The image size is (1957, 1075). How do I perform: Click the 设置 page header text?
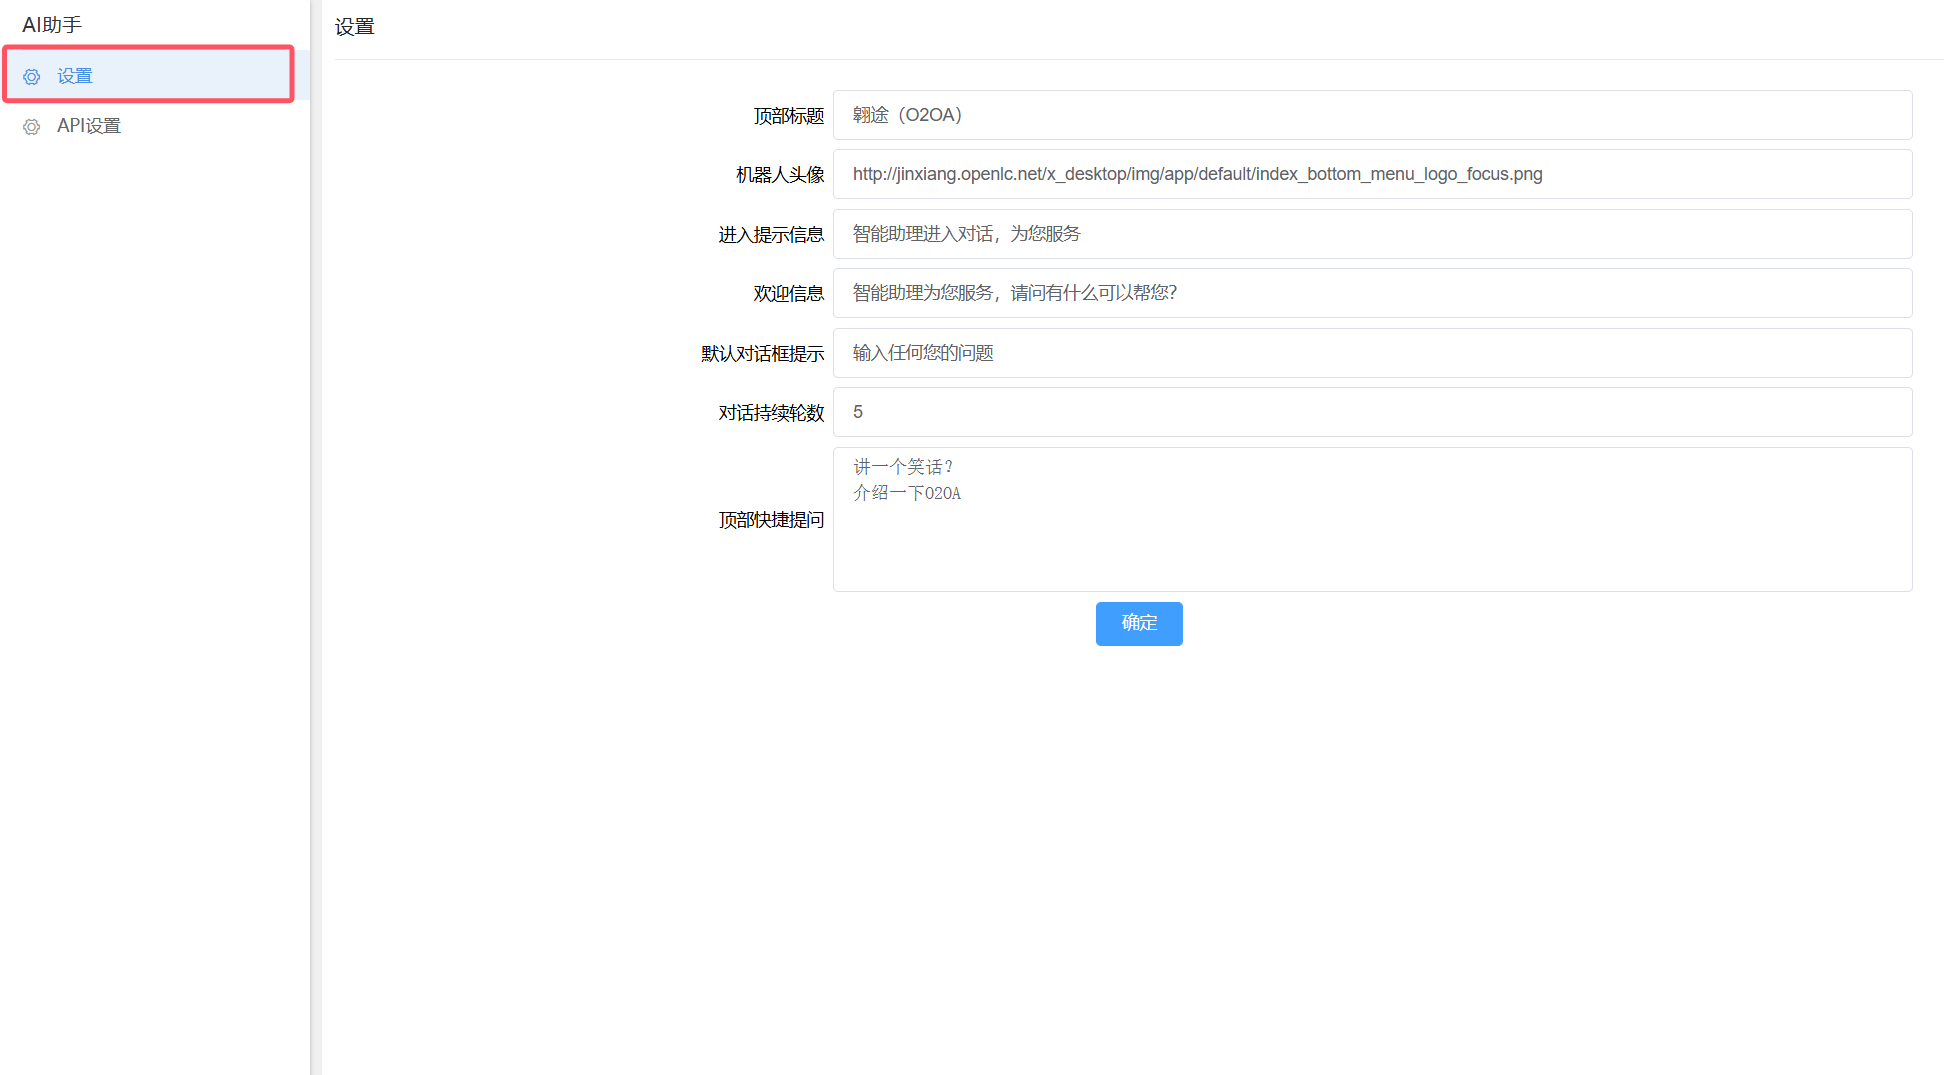(355, 27)
